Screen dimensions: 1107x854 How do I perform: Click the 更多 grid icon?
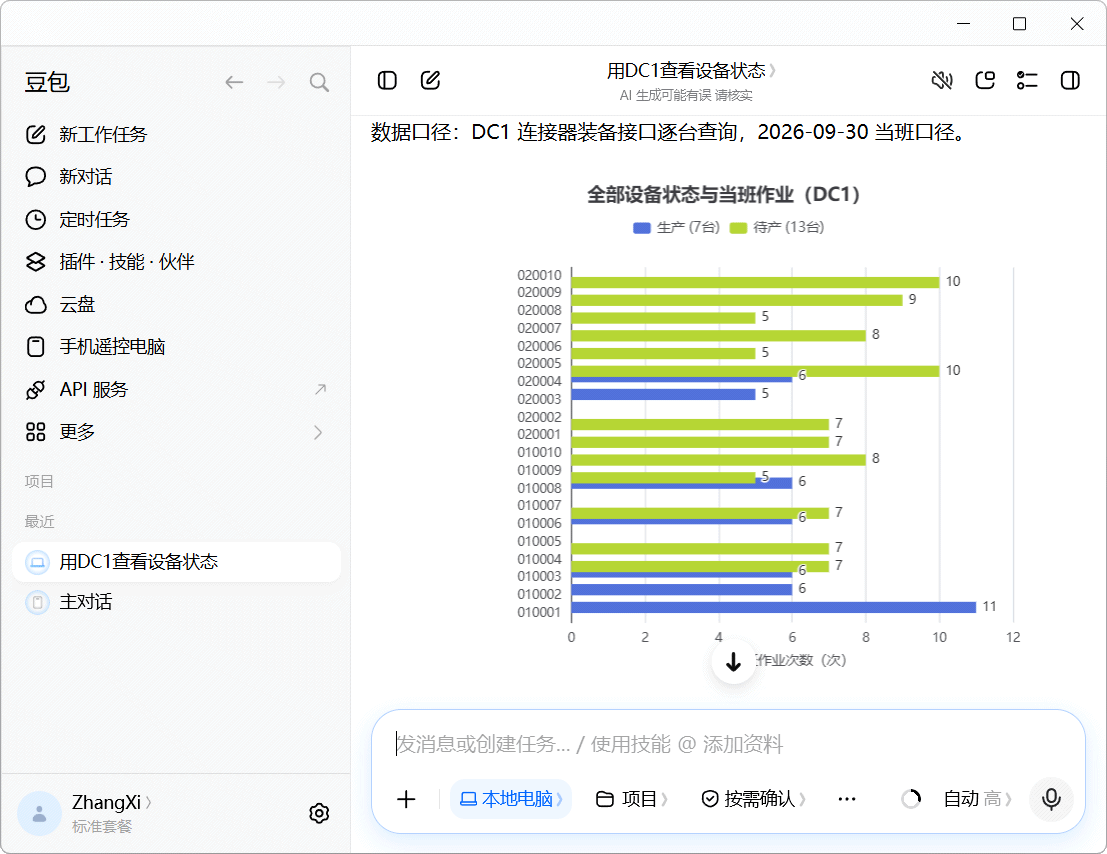point(35,432)
